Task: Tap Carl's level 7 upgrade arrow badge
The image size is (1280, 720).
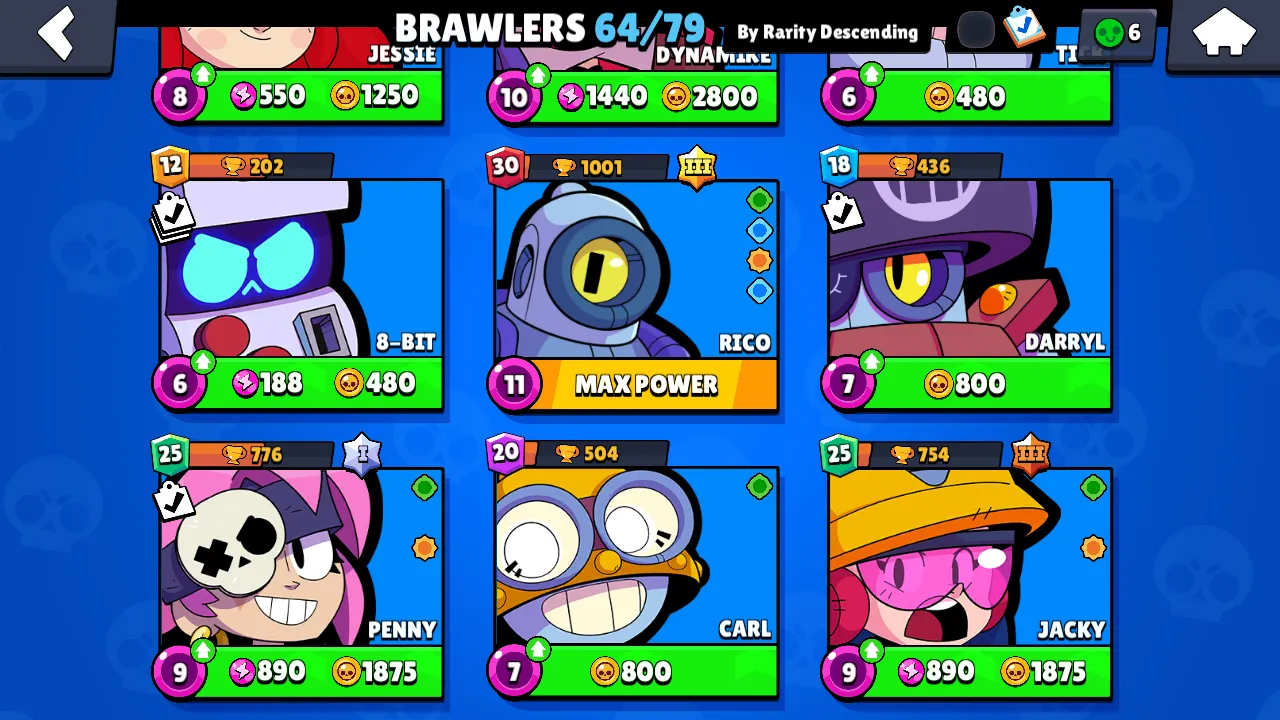Action: pos(514,668)
